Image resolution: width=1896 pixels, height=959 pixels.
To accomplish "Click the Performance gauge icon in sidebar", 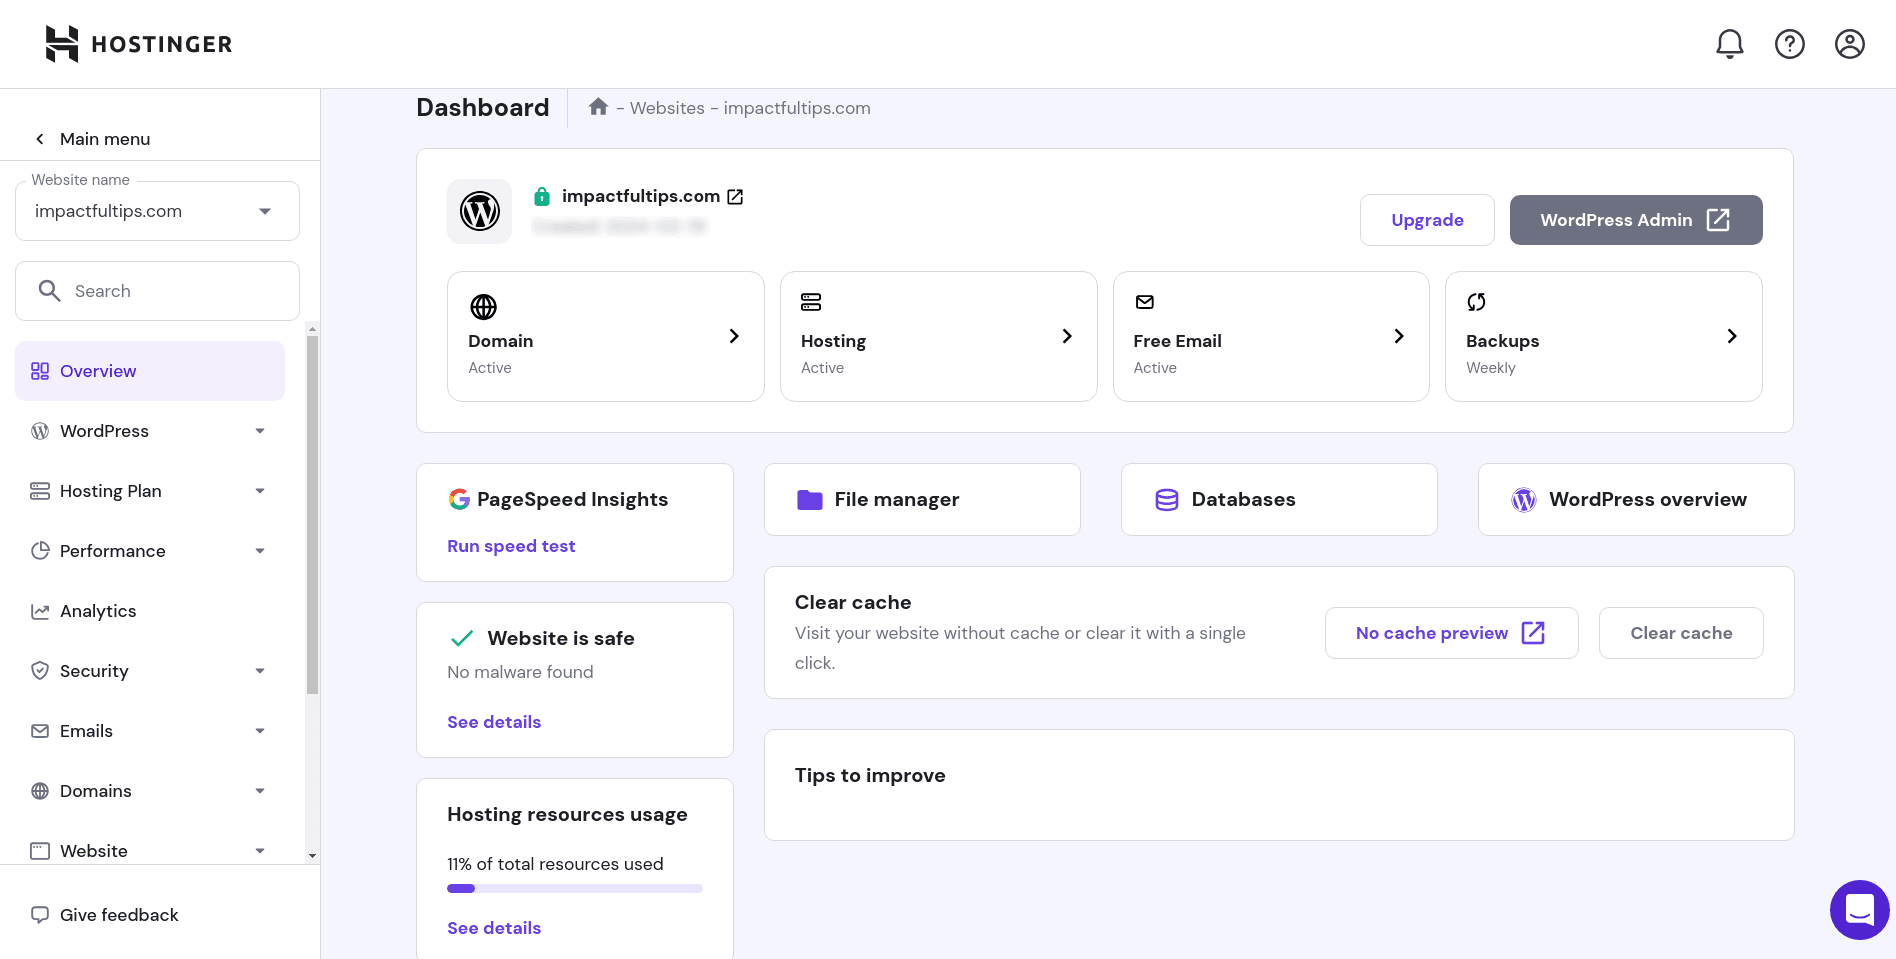I will [x=40, y=551].
